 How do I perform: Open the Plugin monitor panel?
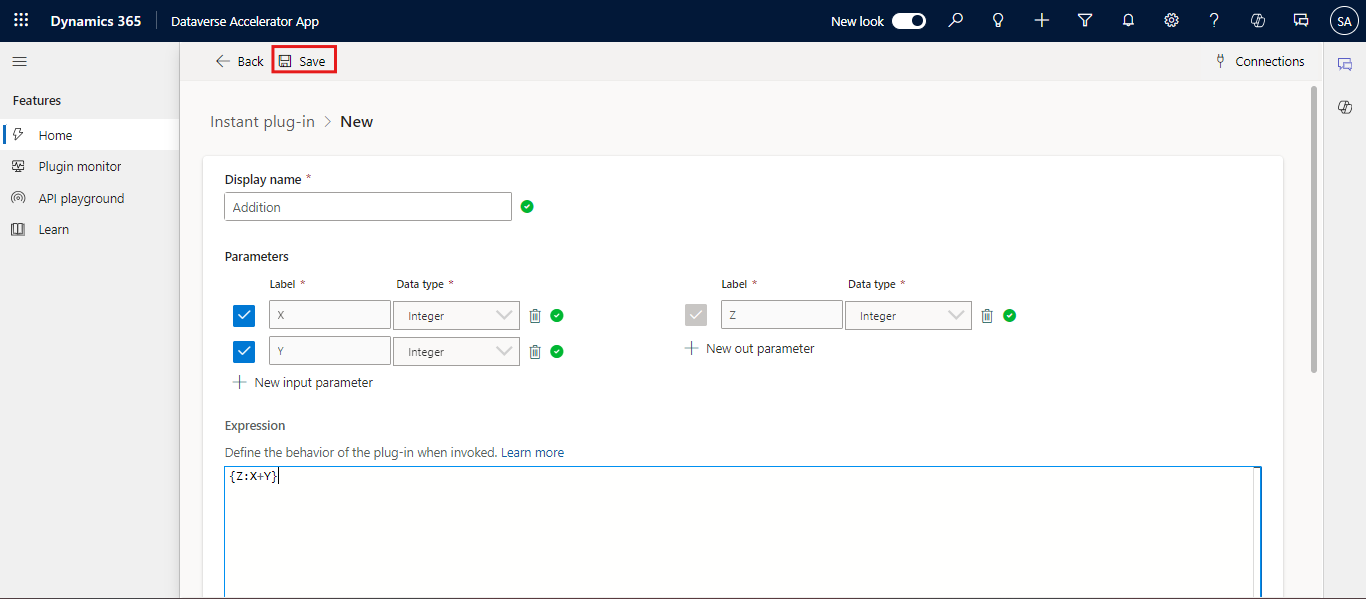coord(79,166)
